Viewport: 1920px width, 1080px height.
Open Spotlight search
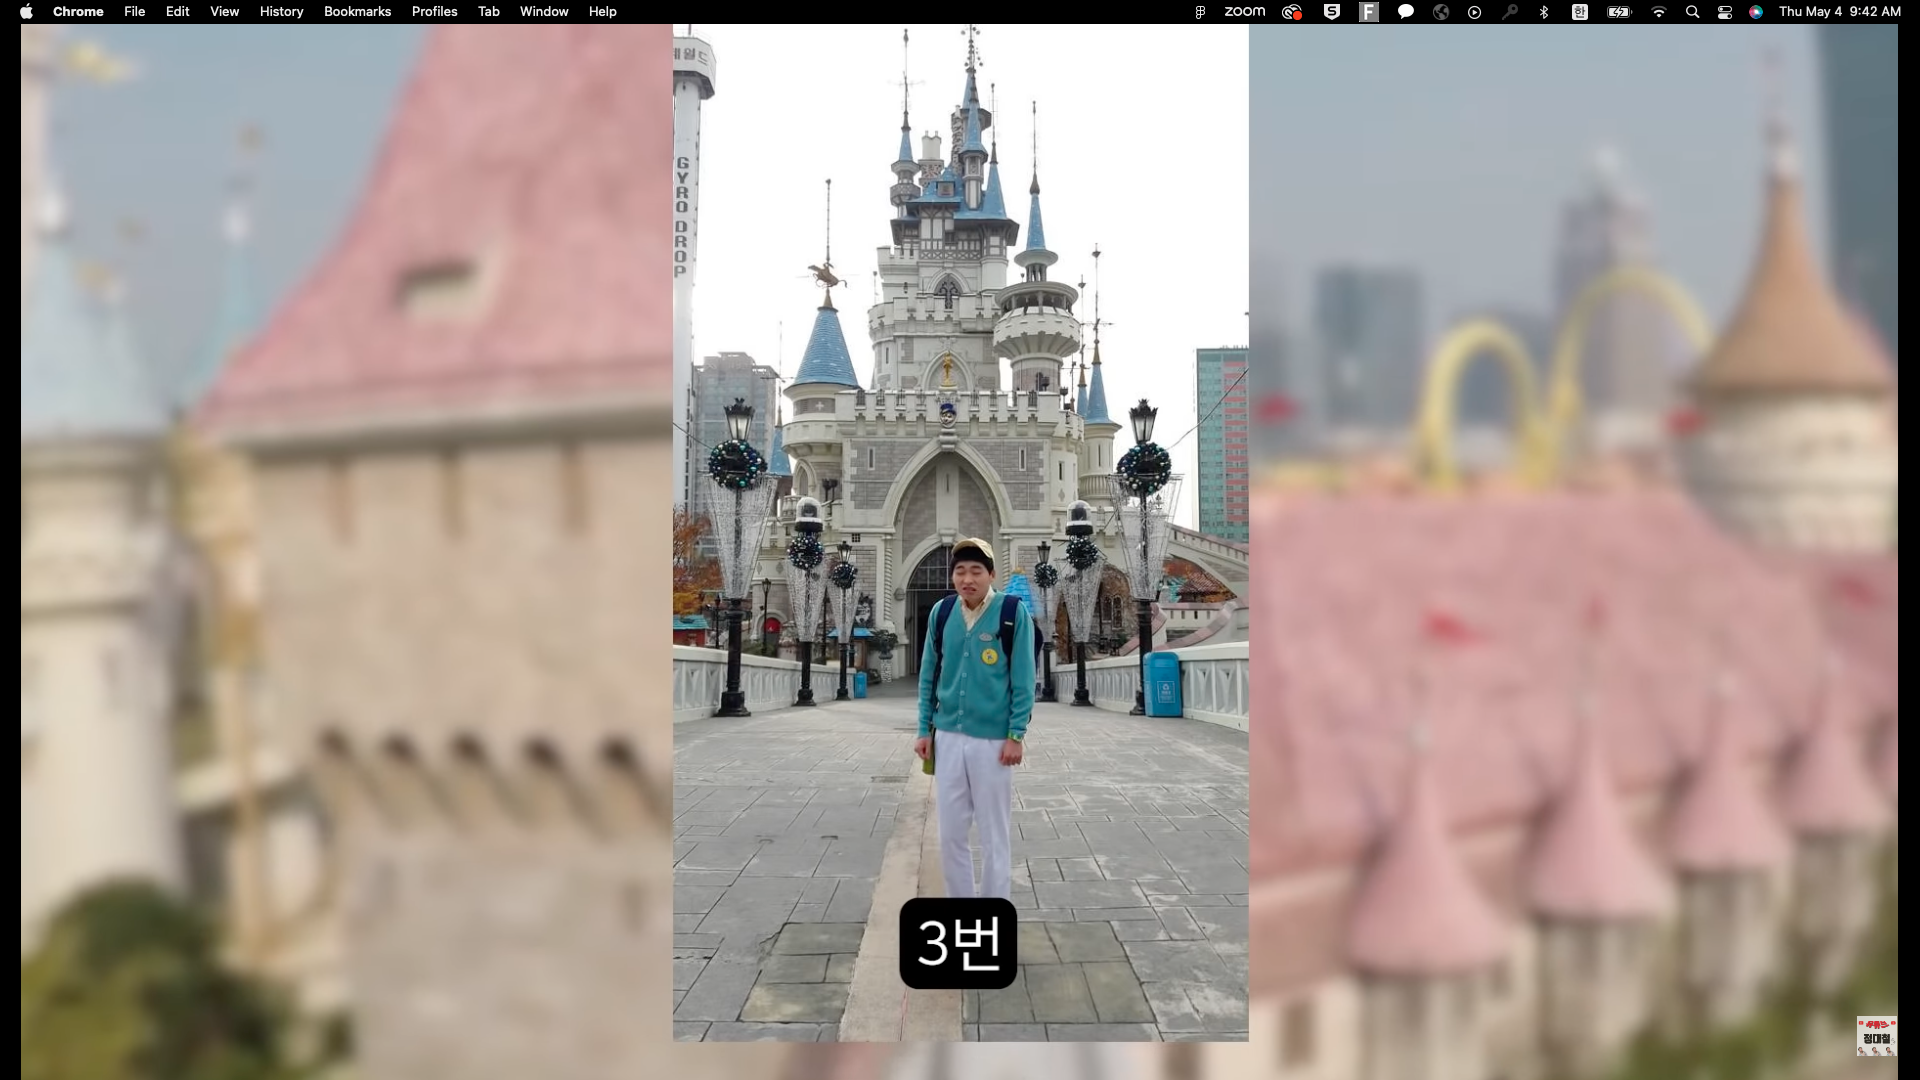point(1692,12)
